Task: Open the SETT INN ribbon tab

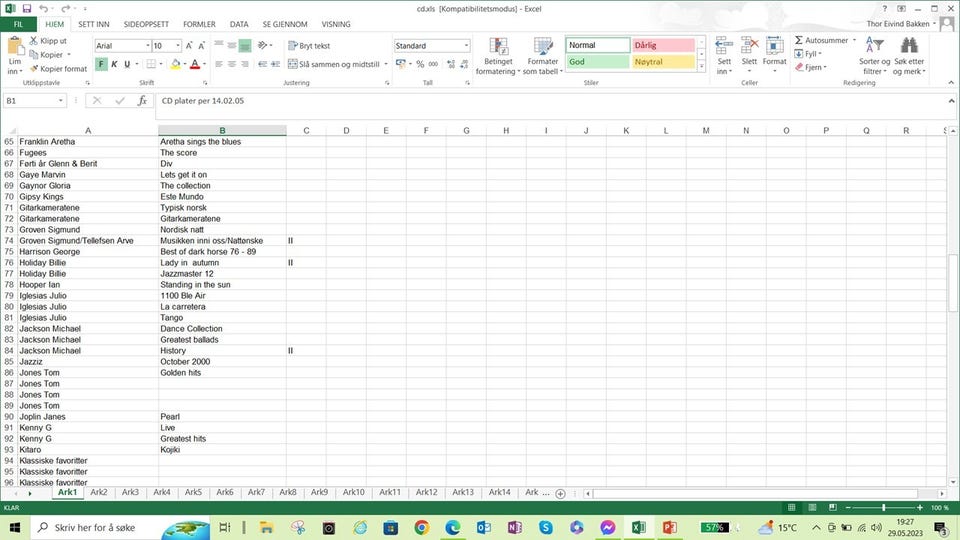Action: [x=94, y=24]
